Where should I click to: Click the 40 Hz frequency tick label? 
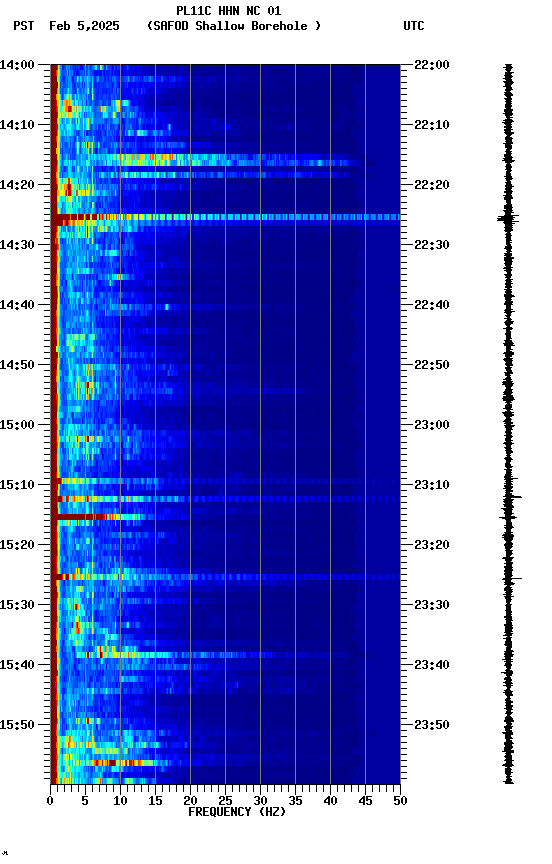(330, 801)
